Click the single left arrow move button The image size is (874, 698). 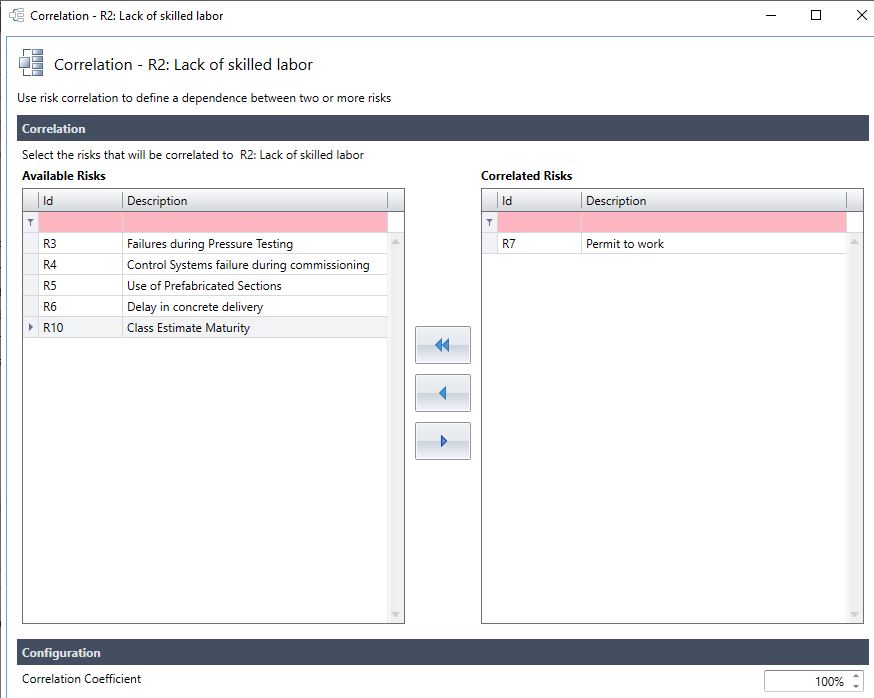[442, 393]
